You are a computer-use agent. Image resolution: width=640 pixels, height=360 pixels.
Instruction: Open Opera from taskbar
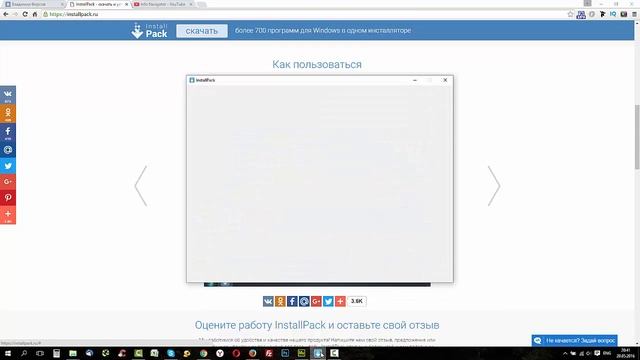click(x=236, y=353)
